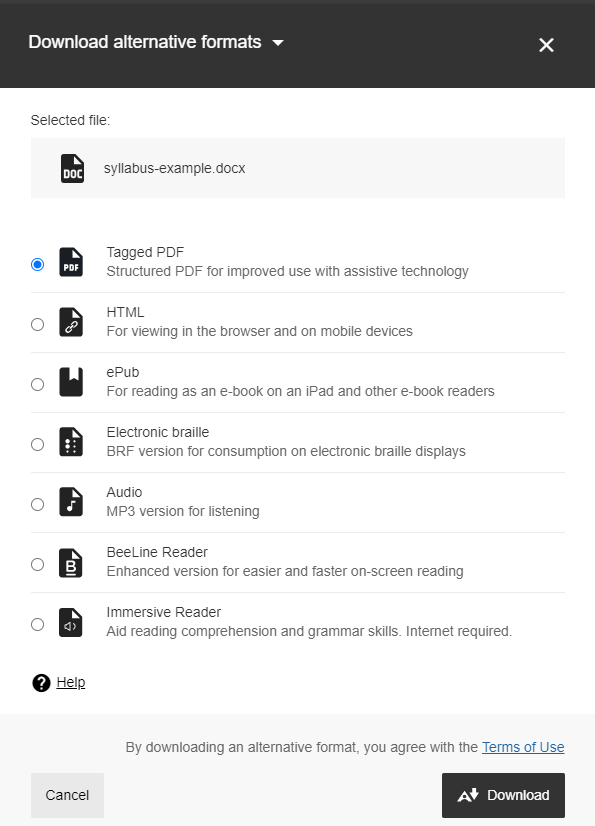Open the Terms of Use link
Image resolution: width=595 pixels, height=826 pixels.
point(522,747)
